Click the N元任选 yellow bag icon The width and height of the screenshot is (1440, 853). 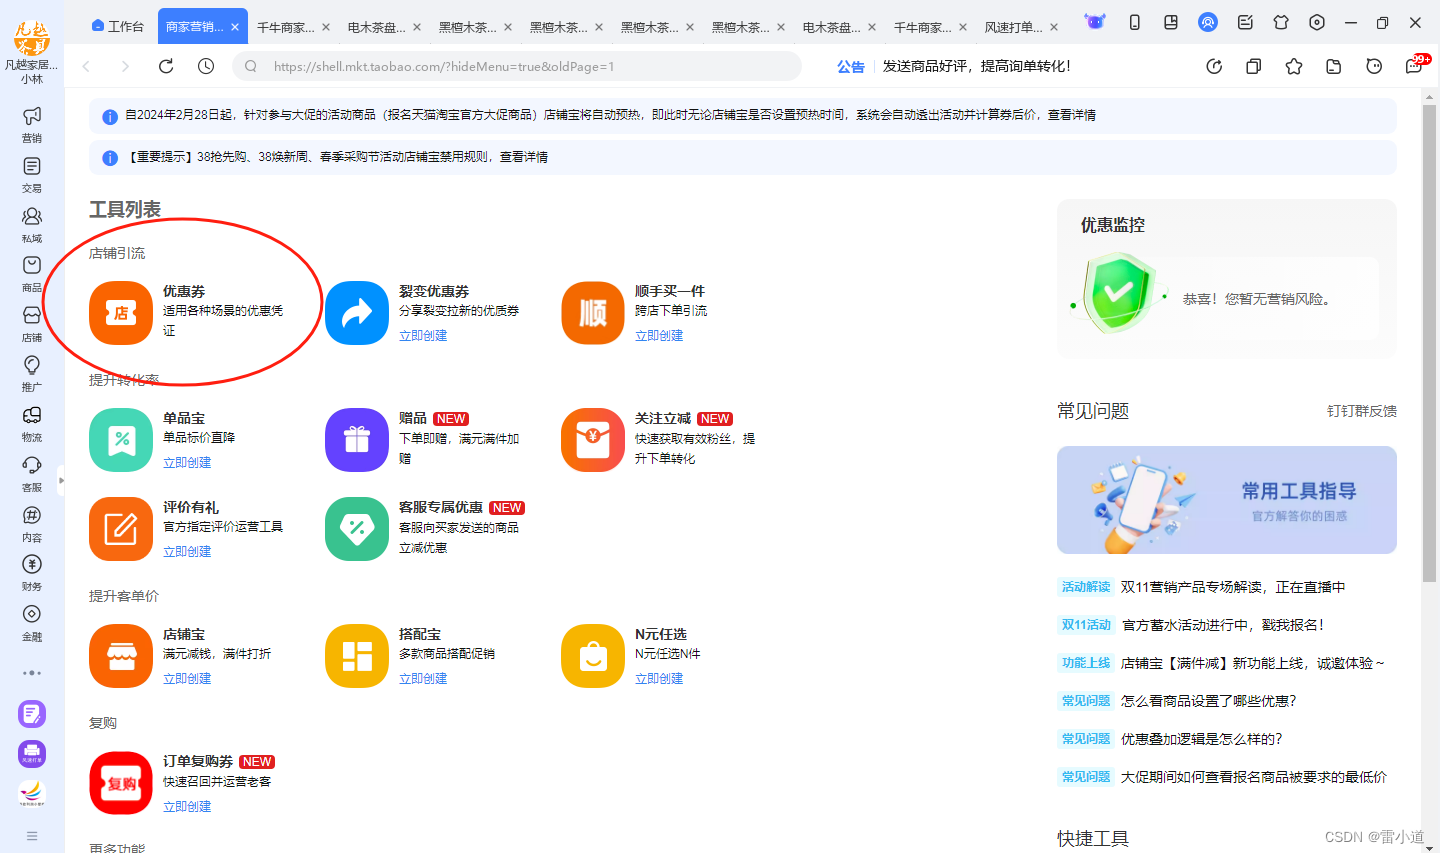(x=593, y=656)
